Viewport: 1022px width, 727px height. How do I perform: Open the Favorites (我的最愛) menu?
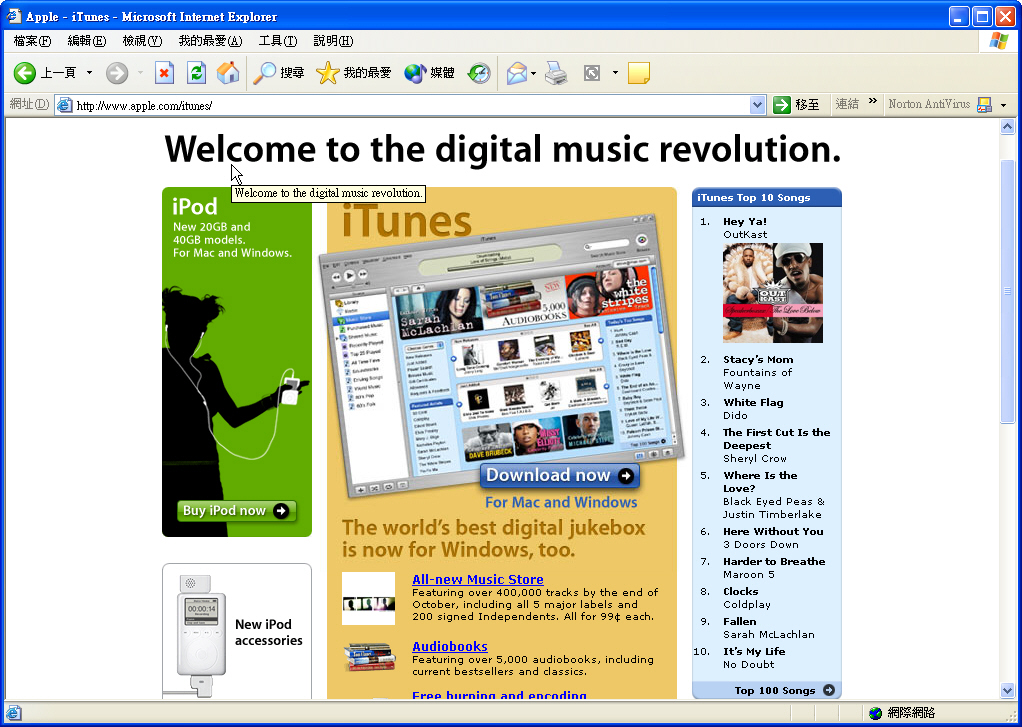[211, 41]
